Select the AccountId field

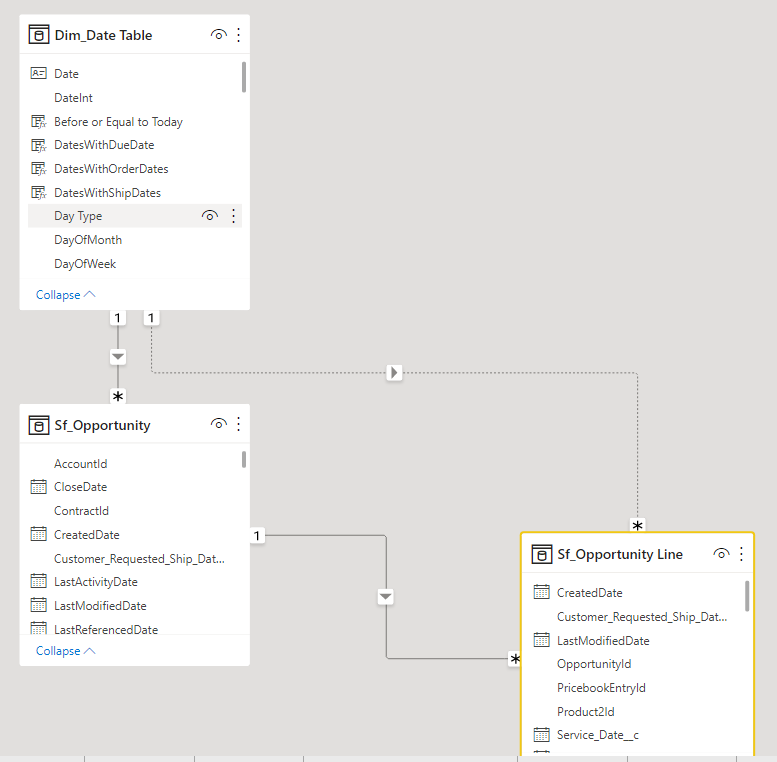[135, 464]
